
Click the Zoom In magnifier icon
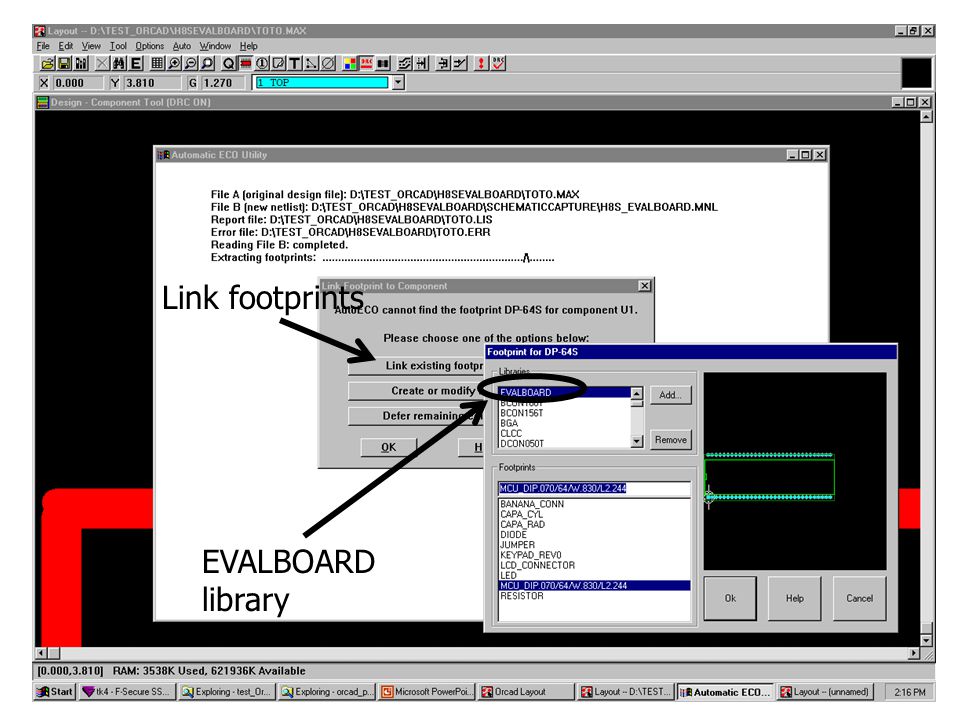click(x=174, y=64)
